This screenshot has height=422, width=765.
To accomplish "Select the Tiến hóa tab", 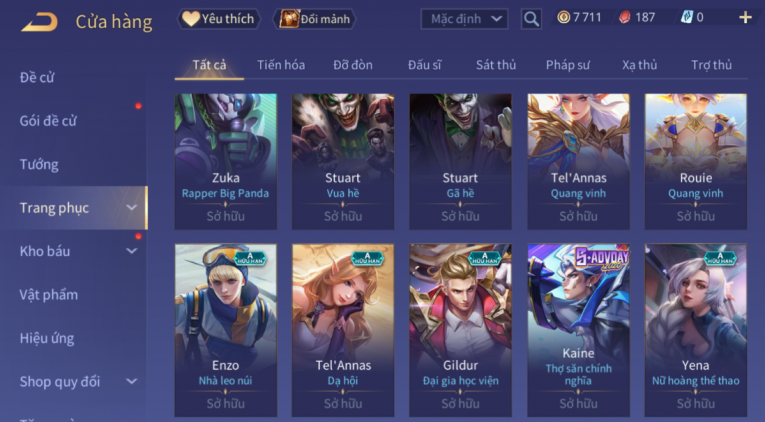I will [281, 65].
